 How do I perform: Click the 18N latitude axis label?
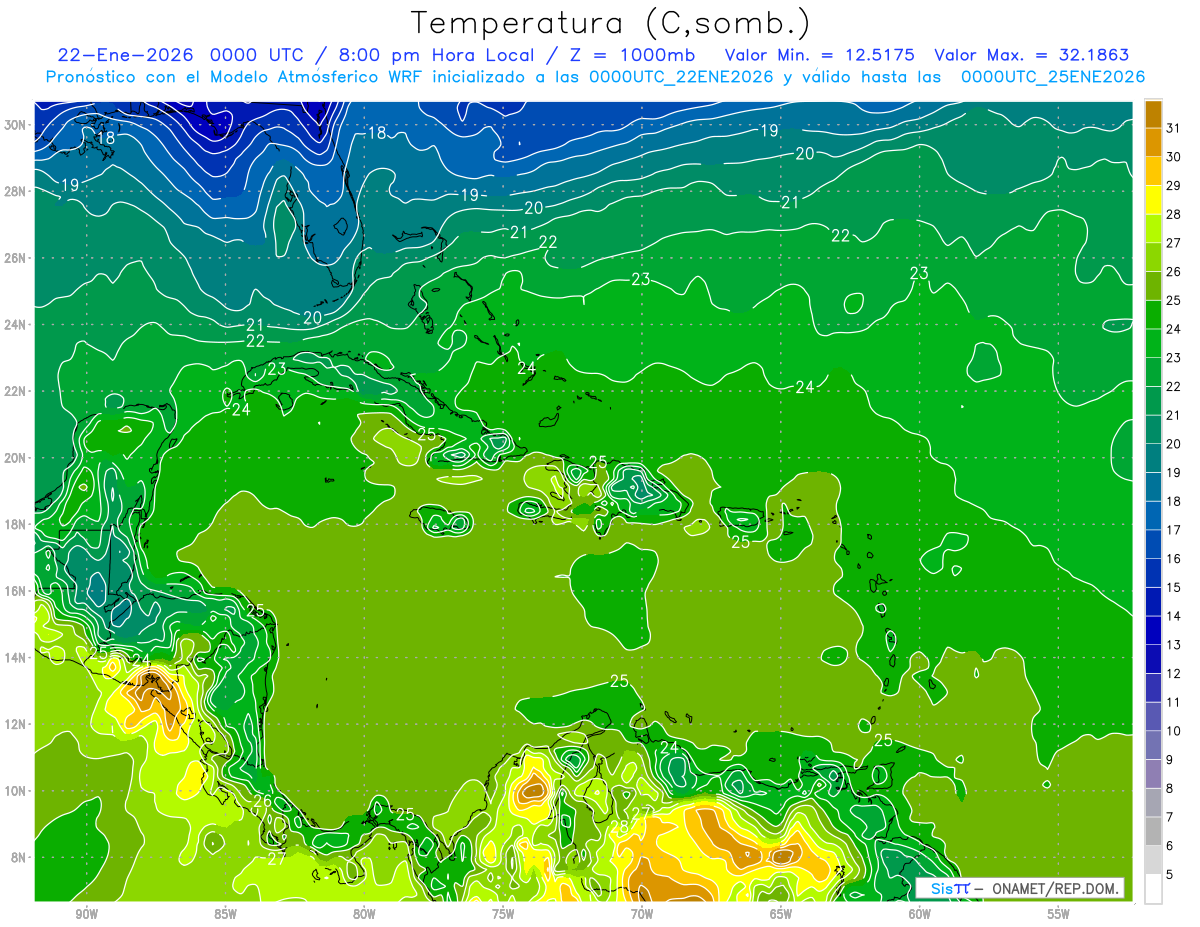coord(16,524)
